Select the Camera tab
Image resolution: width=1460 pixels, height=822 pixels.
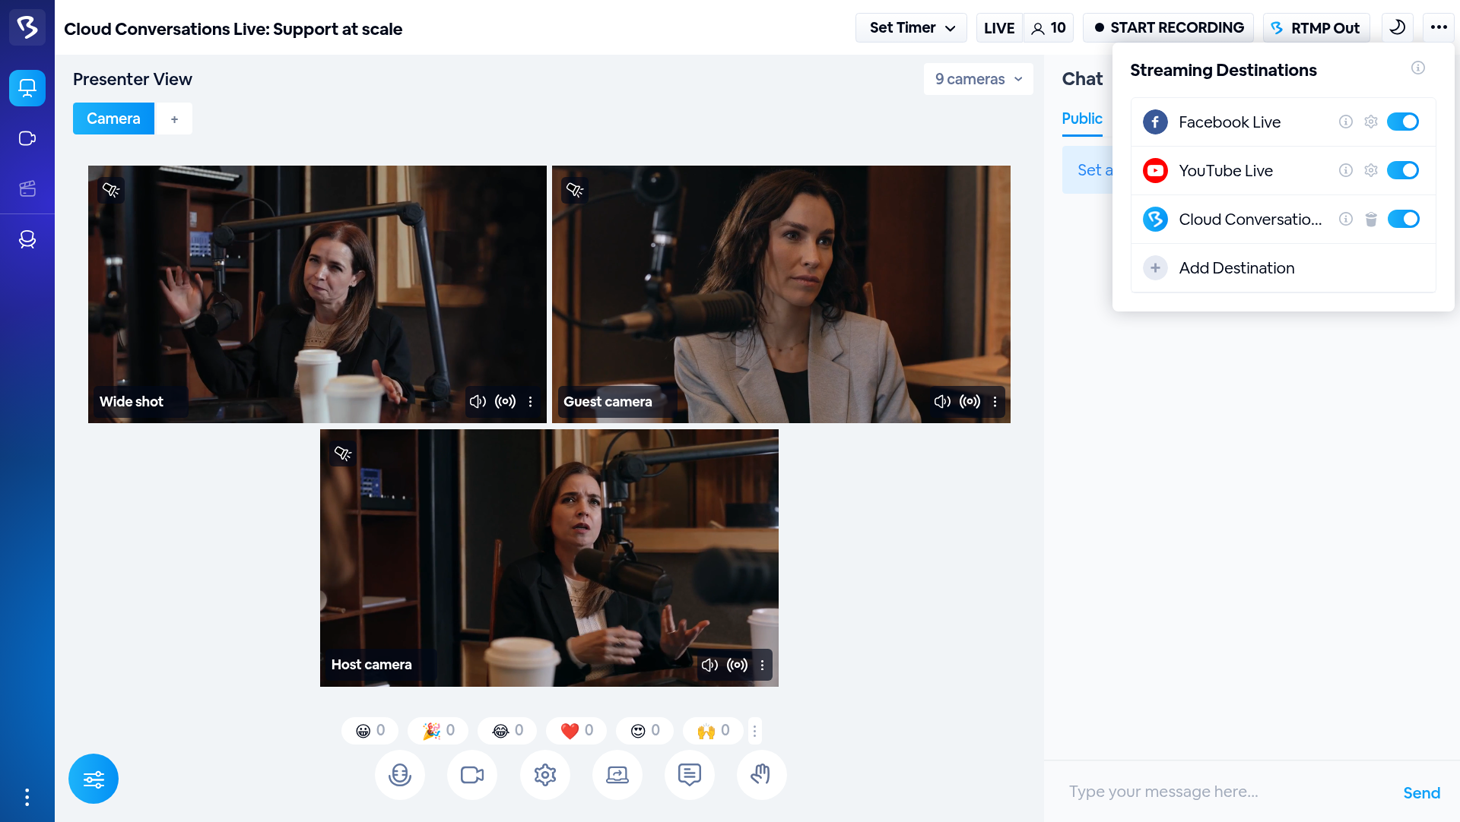(x=114, y=119)
